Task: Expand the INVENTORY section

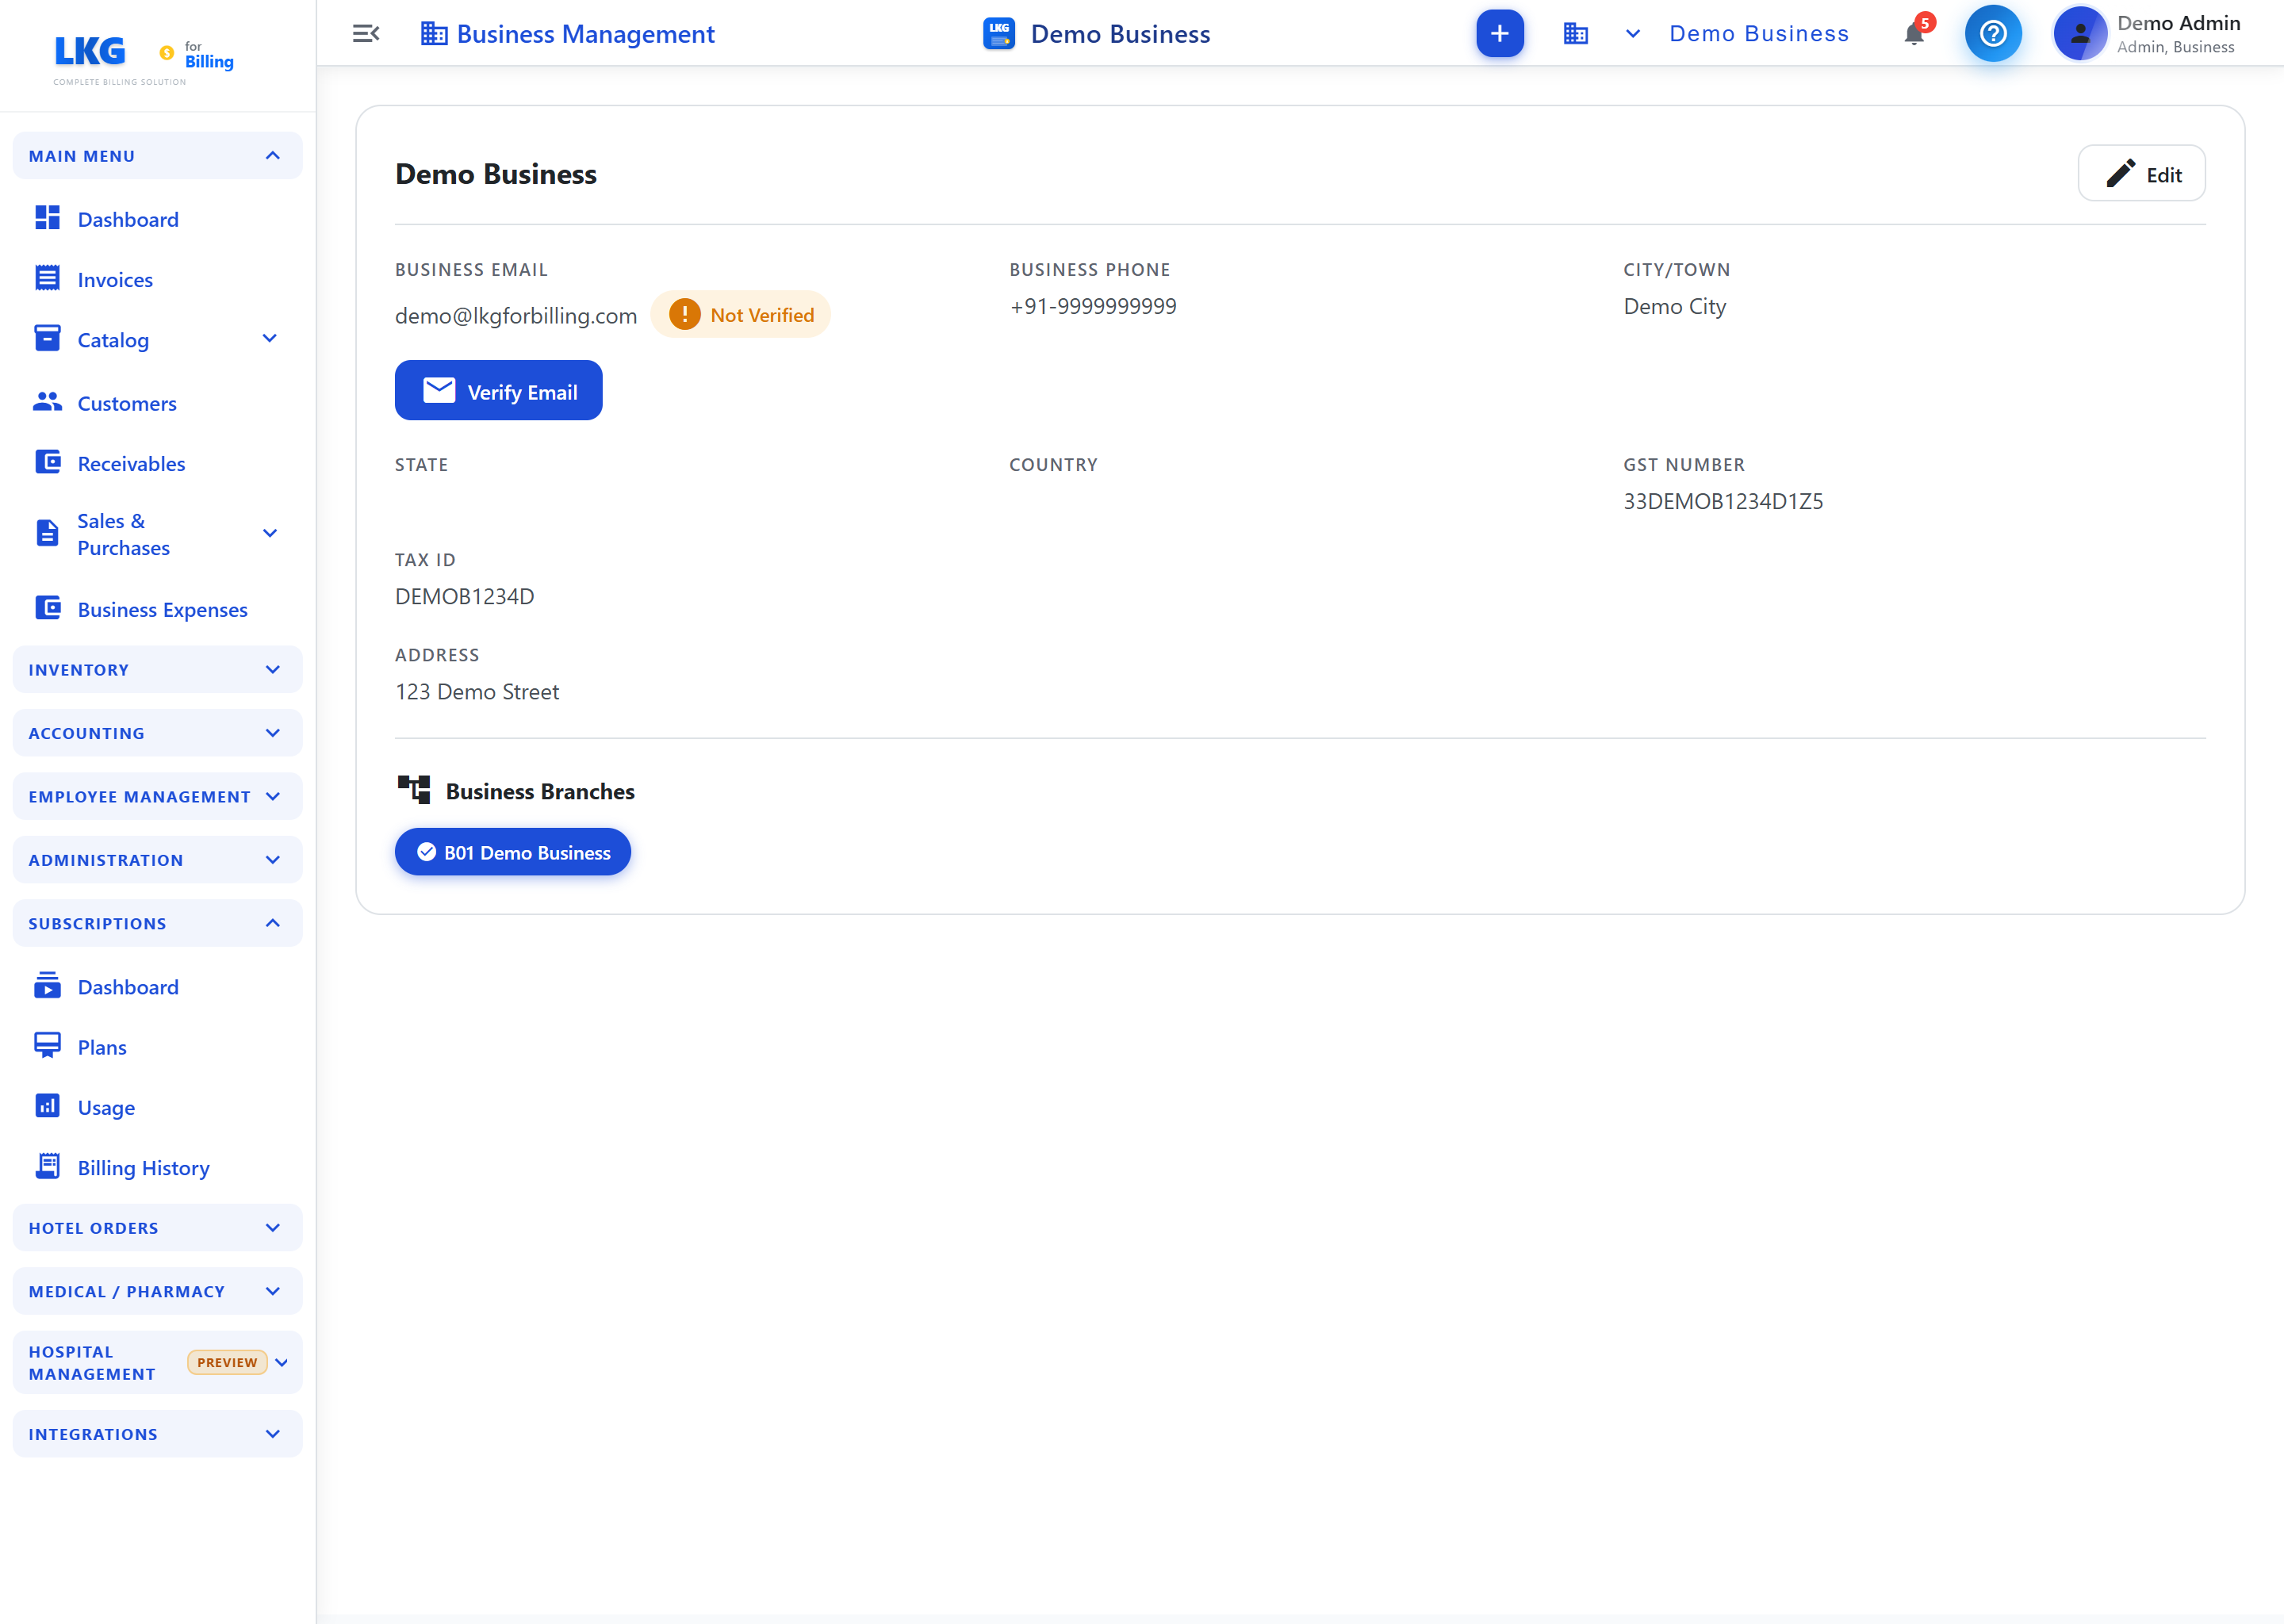Action: coord(157,670)
